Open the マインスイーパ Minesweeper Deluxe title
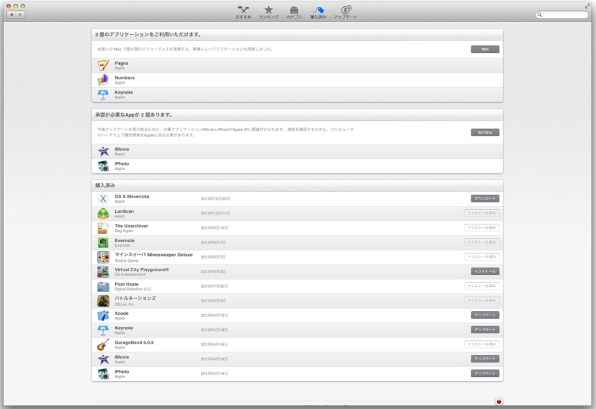Screen dimensions: 596x409 tap(154, 255)
